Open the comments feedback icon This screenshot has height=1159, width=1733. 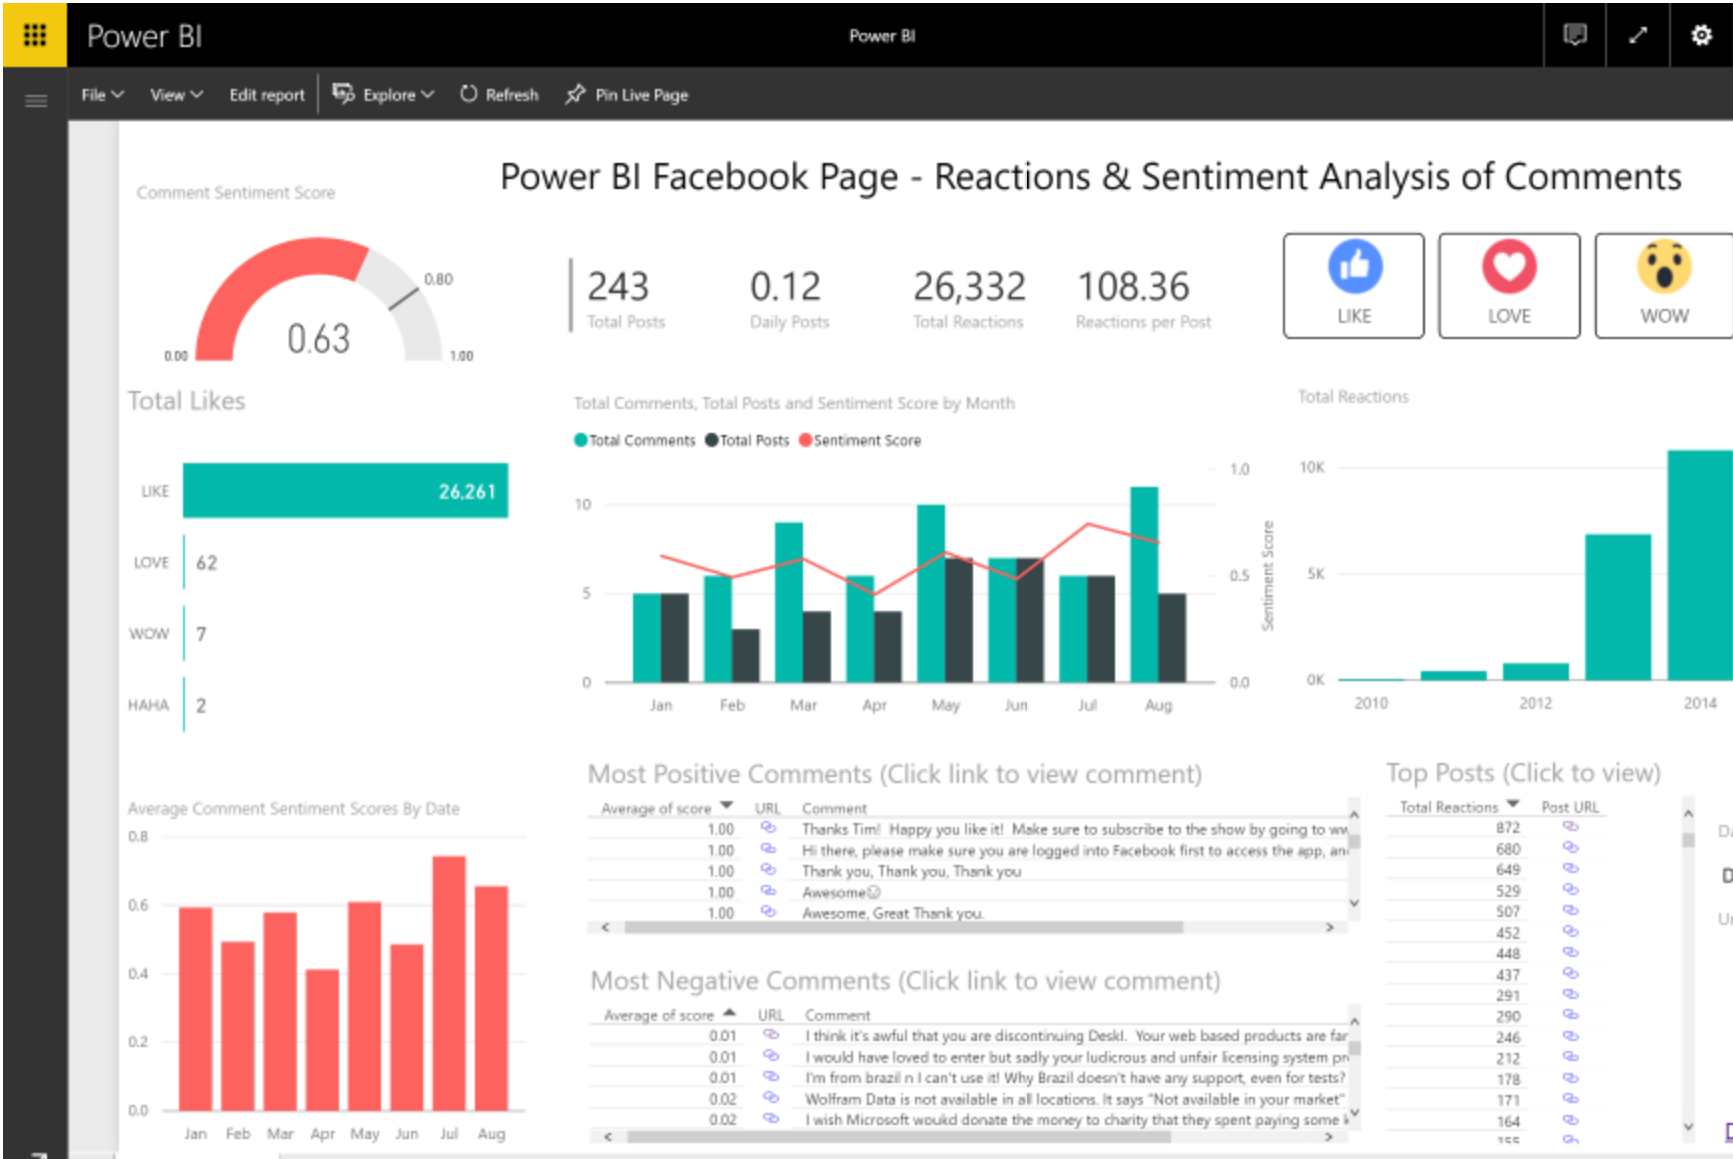pyautogui.click(x=1575, y=35)
